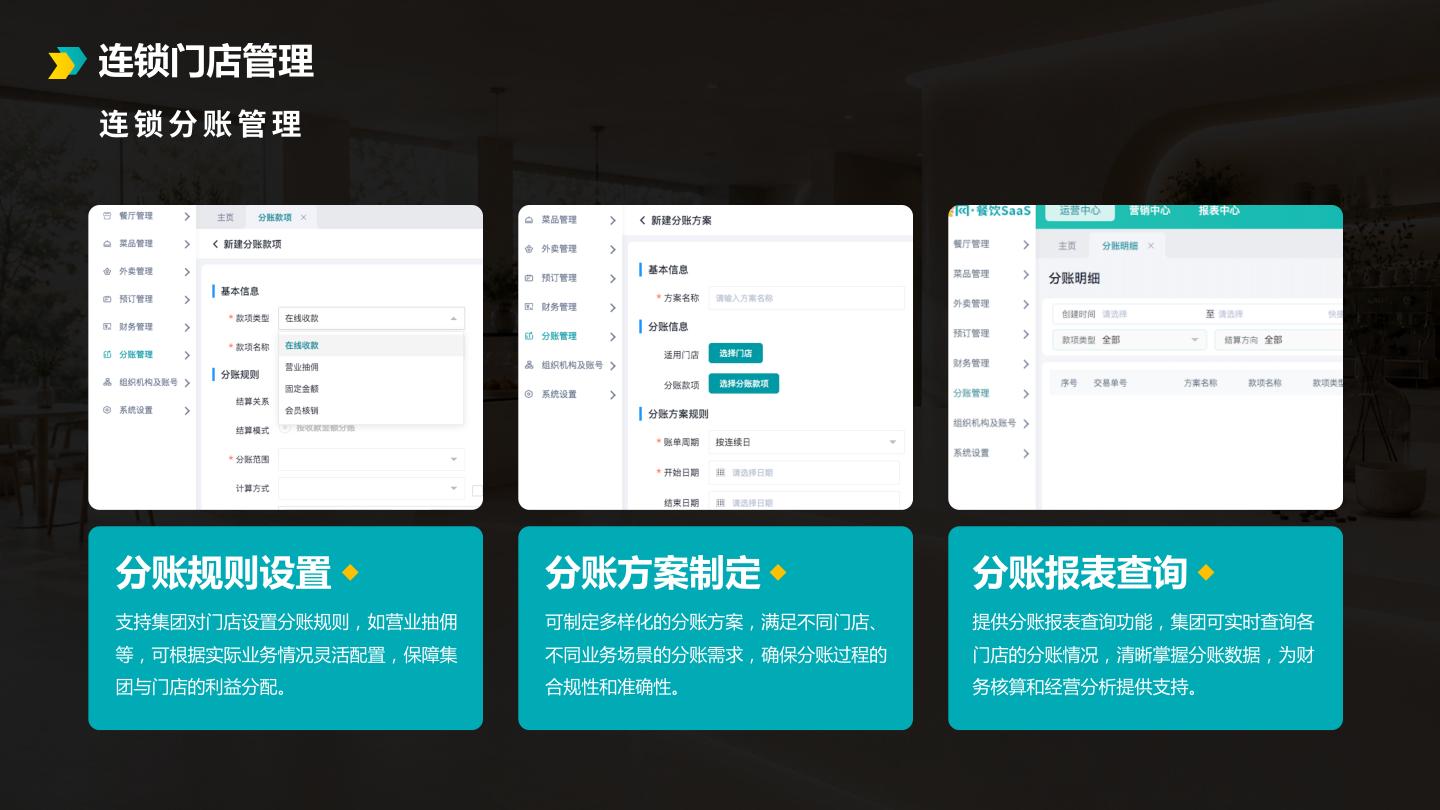1440x810 pixels.
Task: Choose 营业抽佣 from the open dropdown list
Action: coord(371,367)
